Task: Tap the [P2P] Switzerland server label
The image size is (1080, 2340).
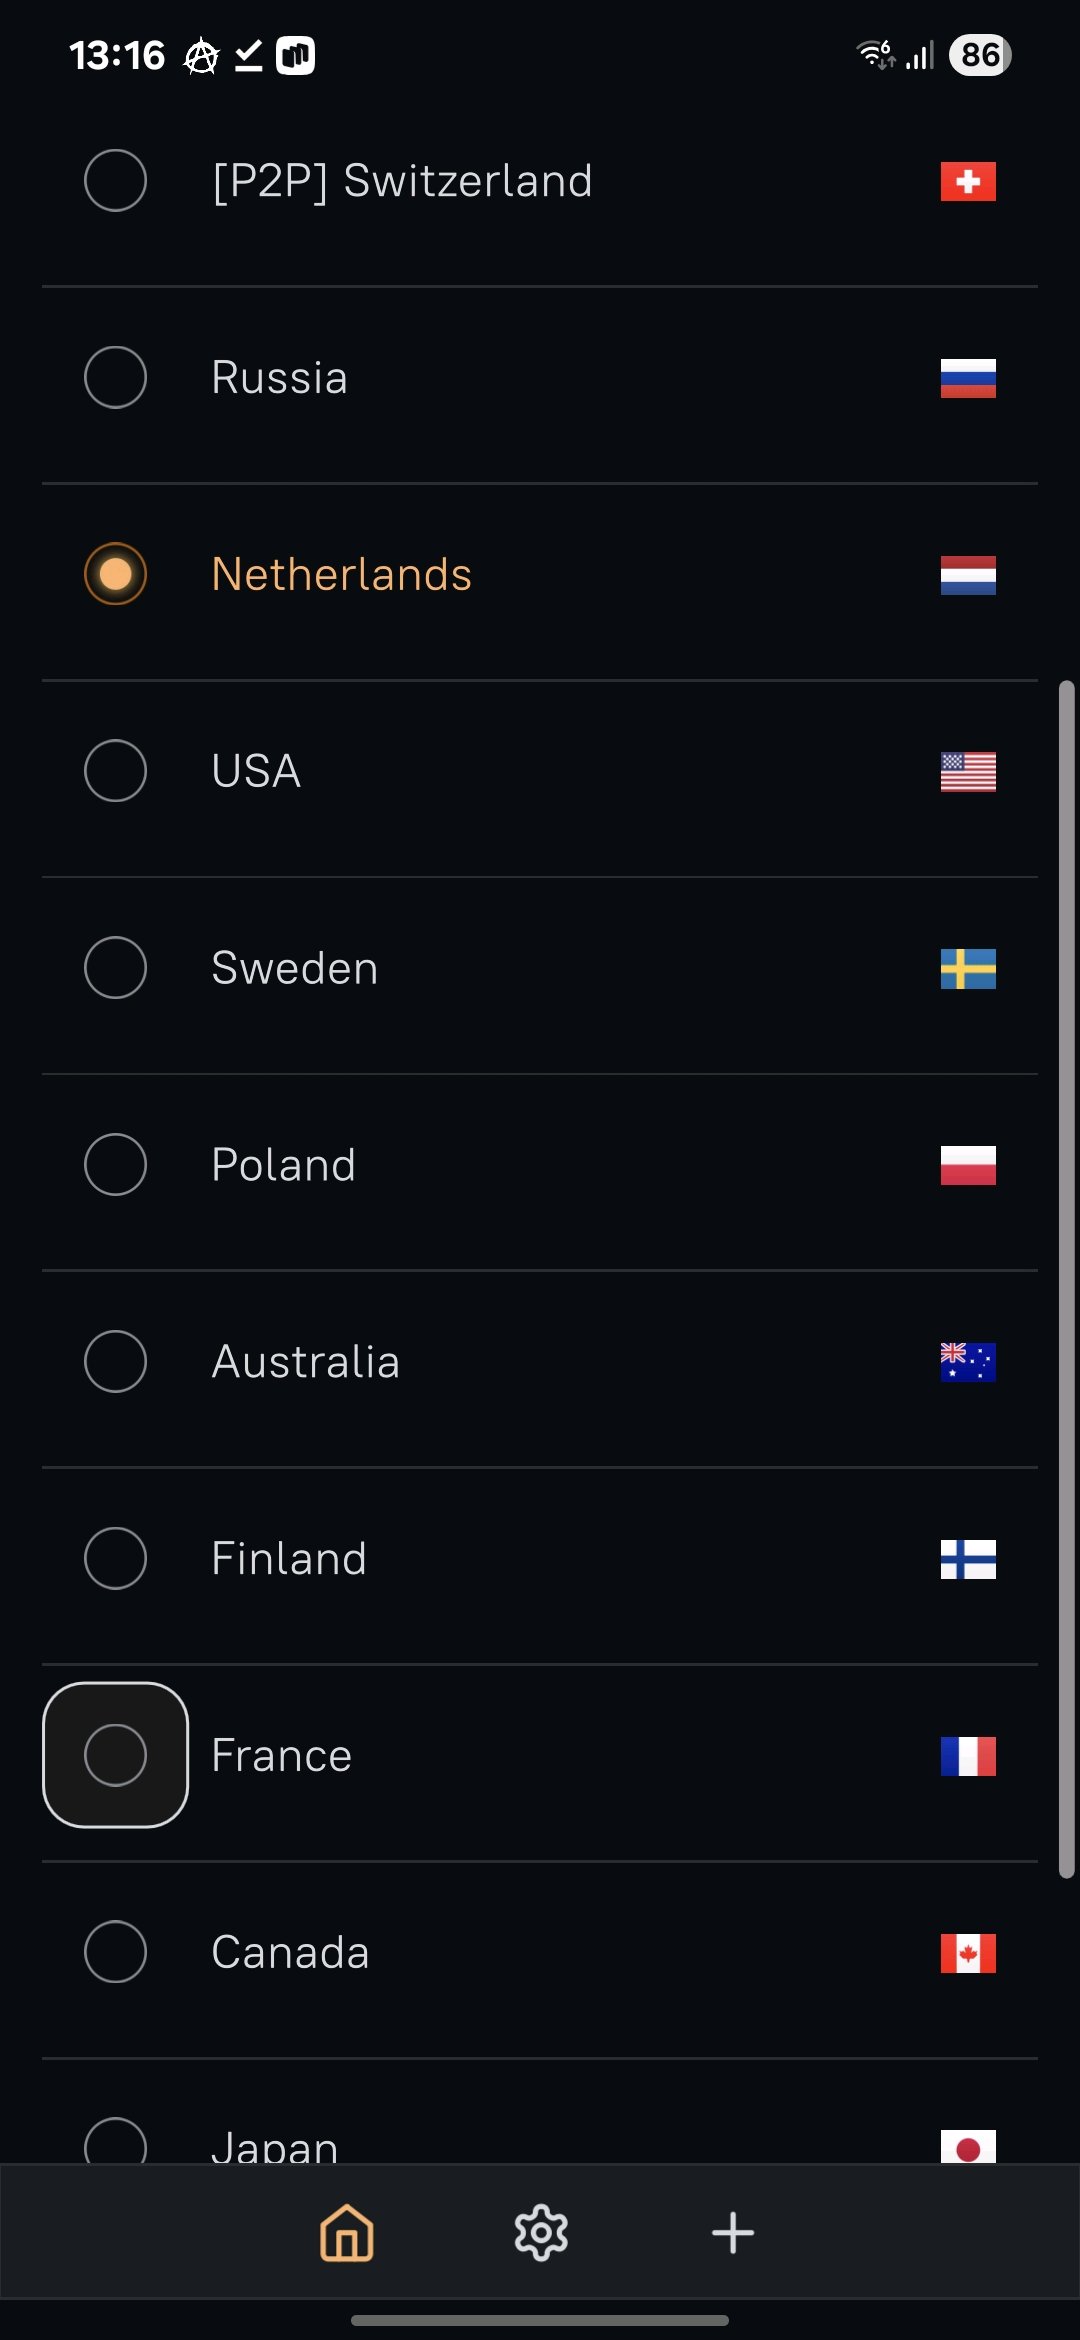Action: (402, 181)
